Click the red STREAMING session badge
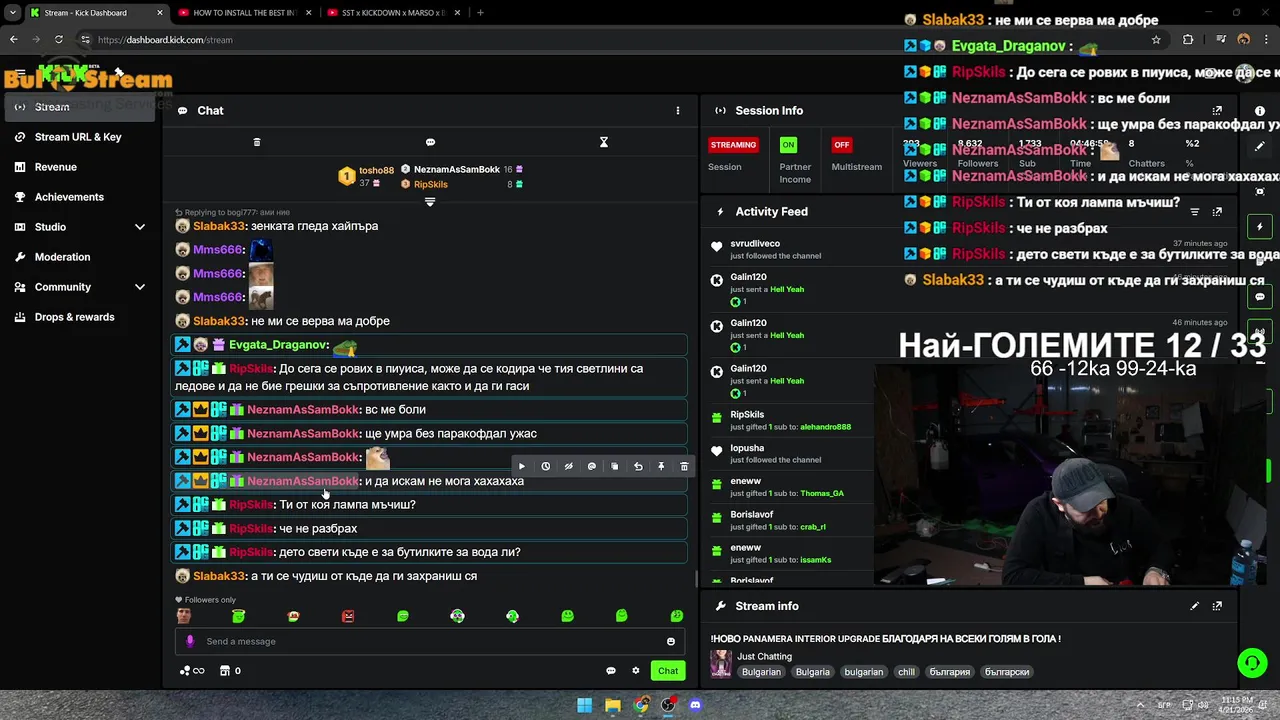The image size is (1280, 720). [733, 145]
